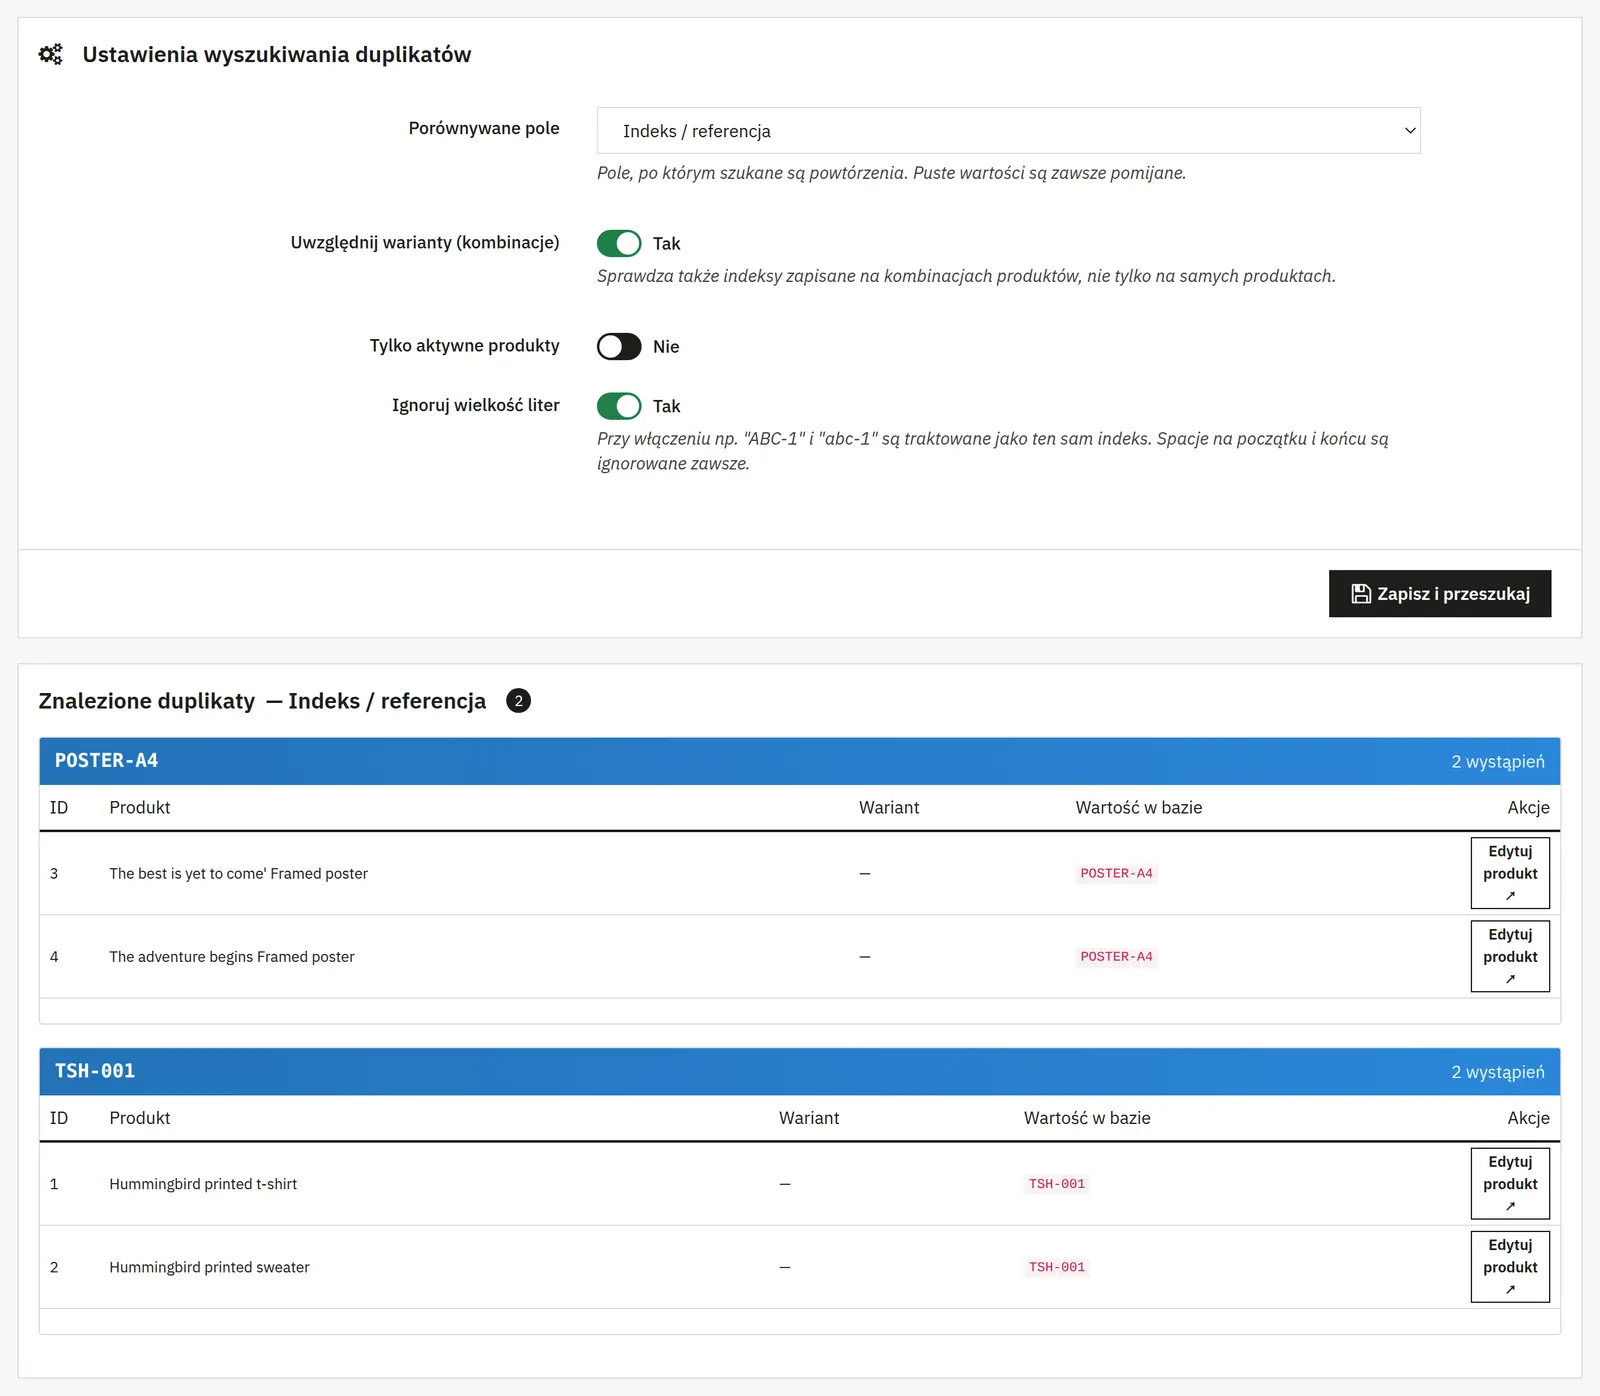This screenshot has width=1600, height=1396.
Task: Click Zapisz i przeszukaj button
Action: pyautogui.click(x=1440, y=594)
